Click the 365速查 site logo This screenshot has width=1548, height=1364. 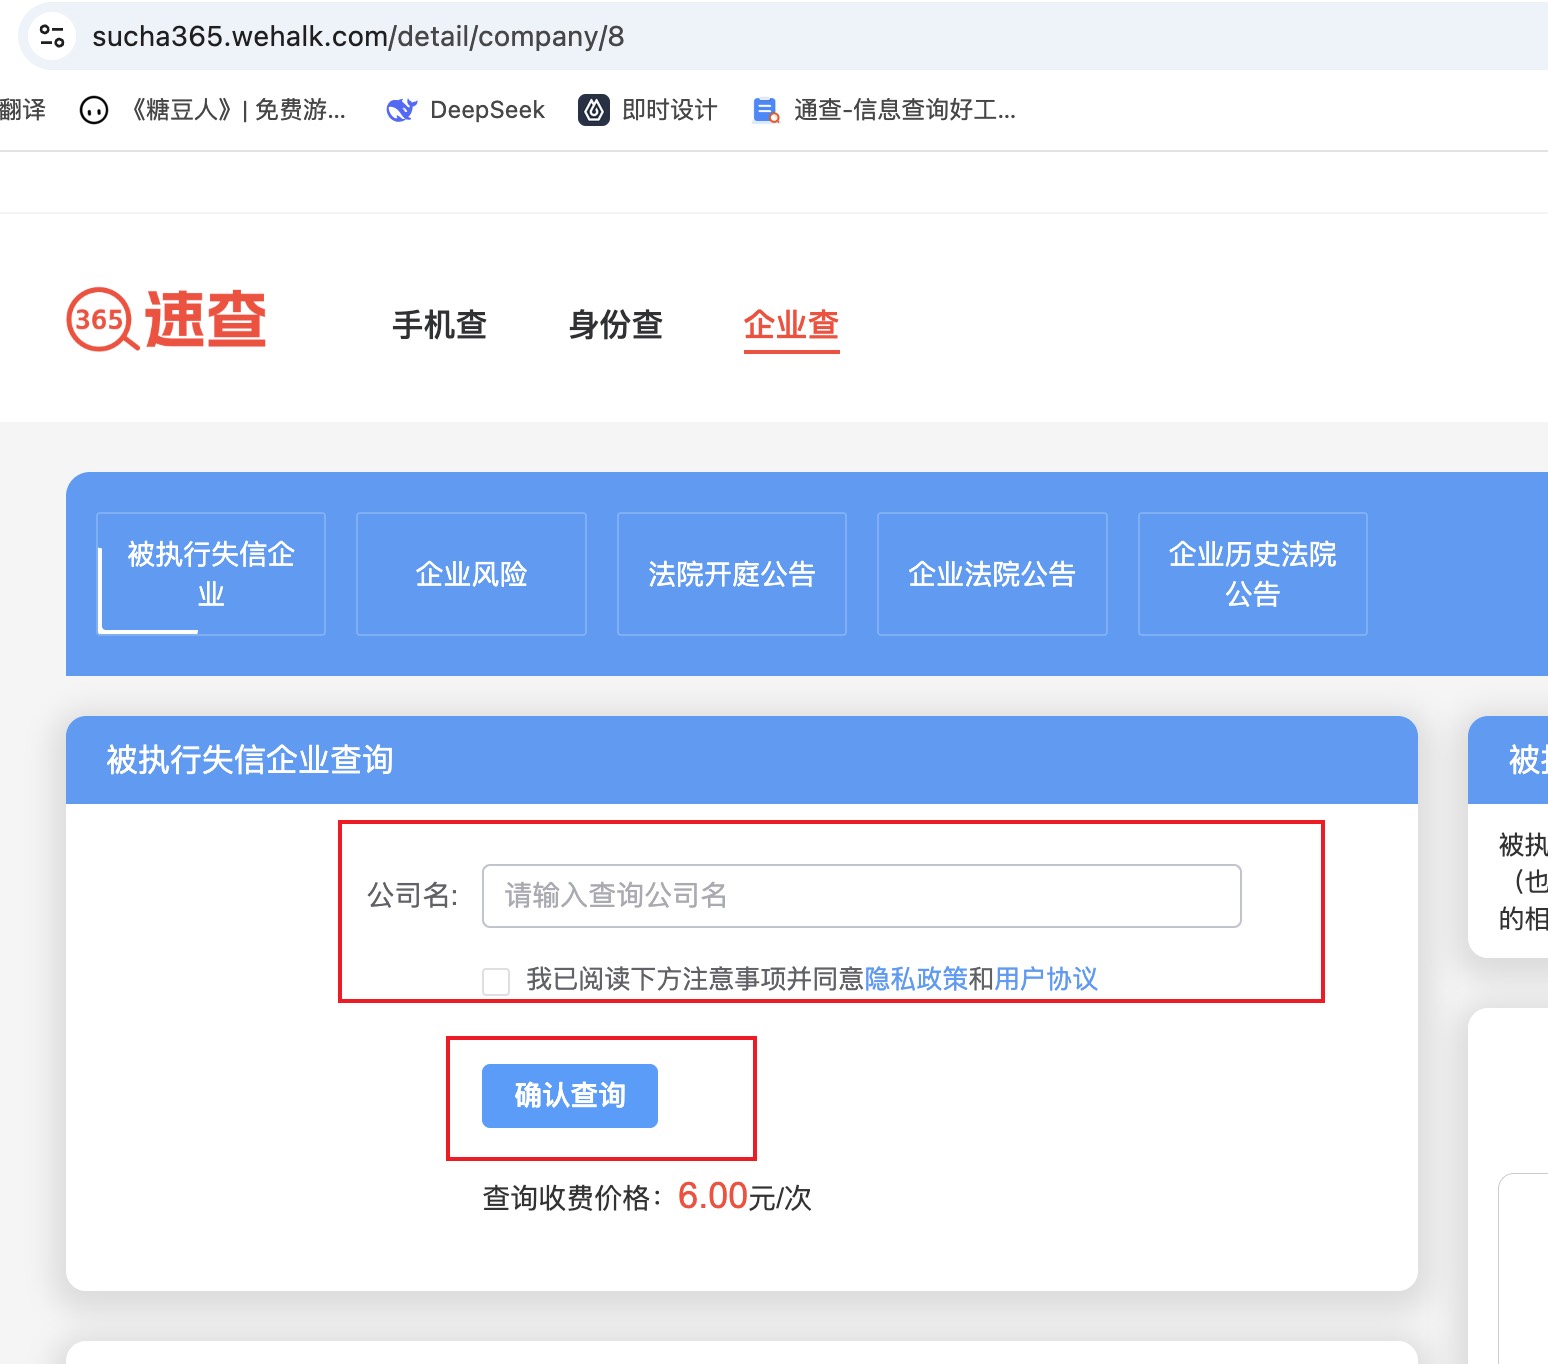pyautogui.click(x=166, y=320)
